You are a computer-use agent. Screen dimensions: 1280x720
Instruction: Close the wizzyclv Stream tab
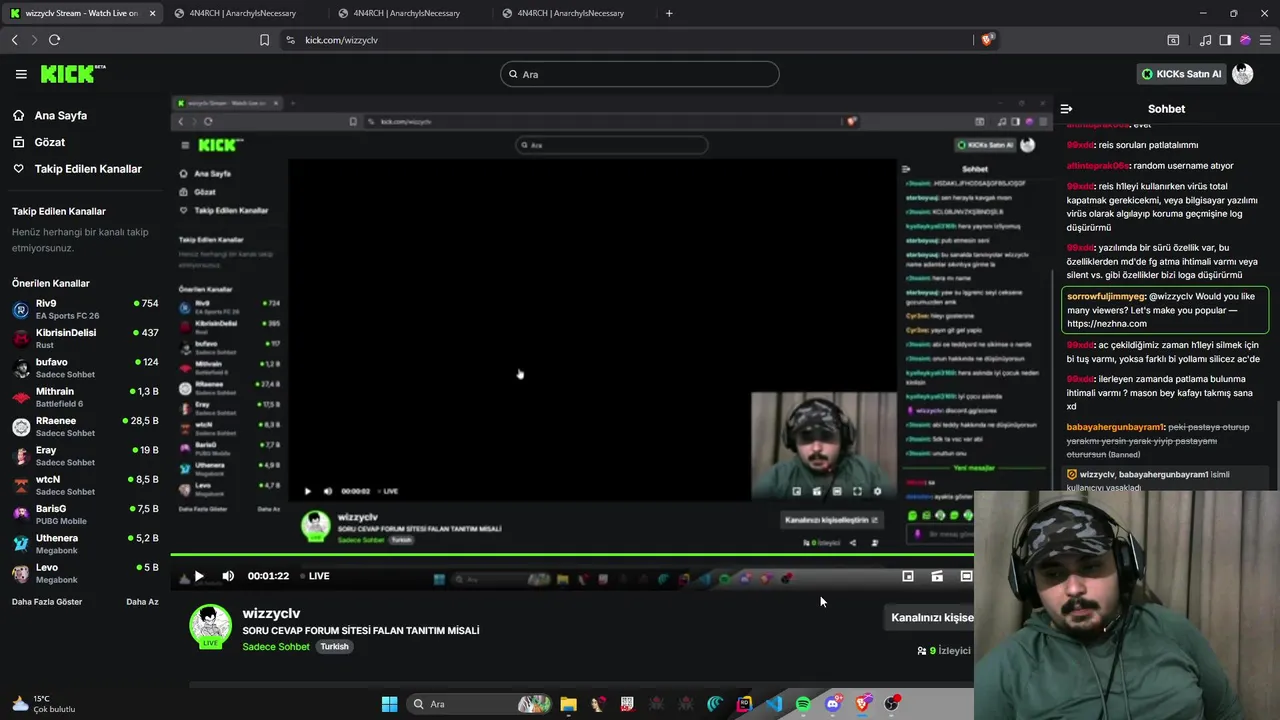click(152, 13)
